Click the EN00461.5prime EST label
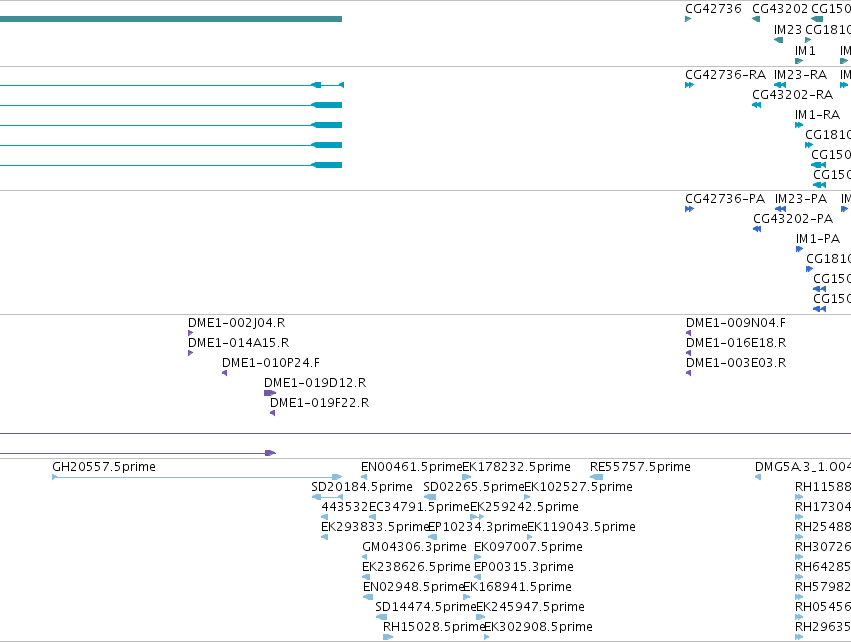851x642 pixels. 411,467
